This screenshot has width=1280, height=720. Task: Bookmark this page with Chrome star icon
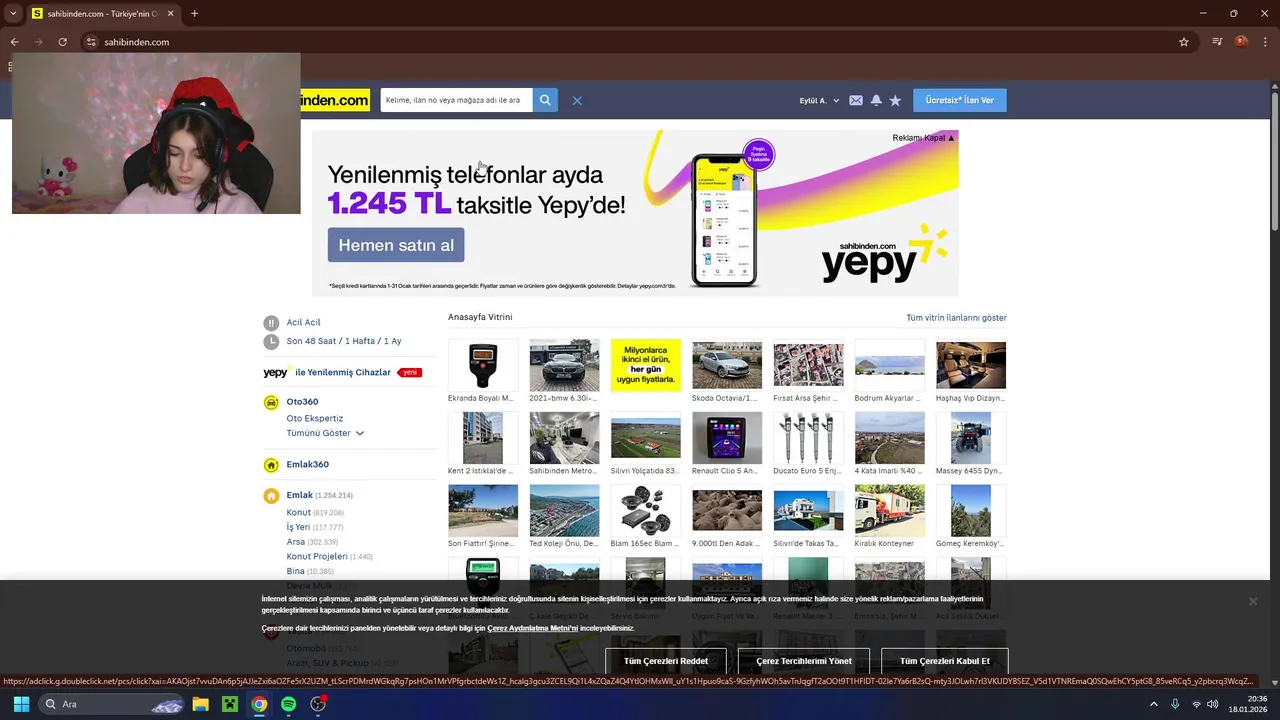(1184, 42)
